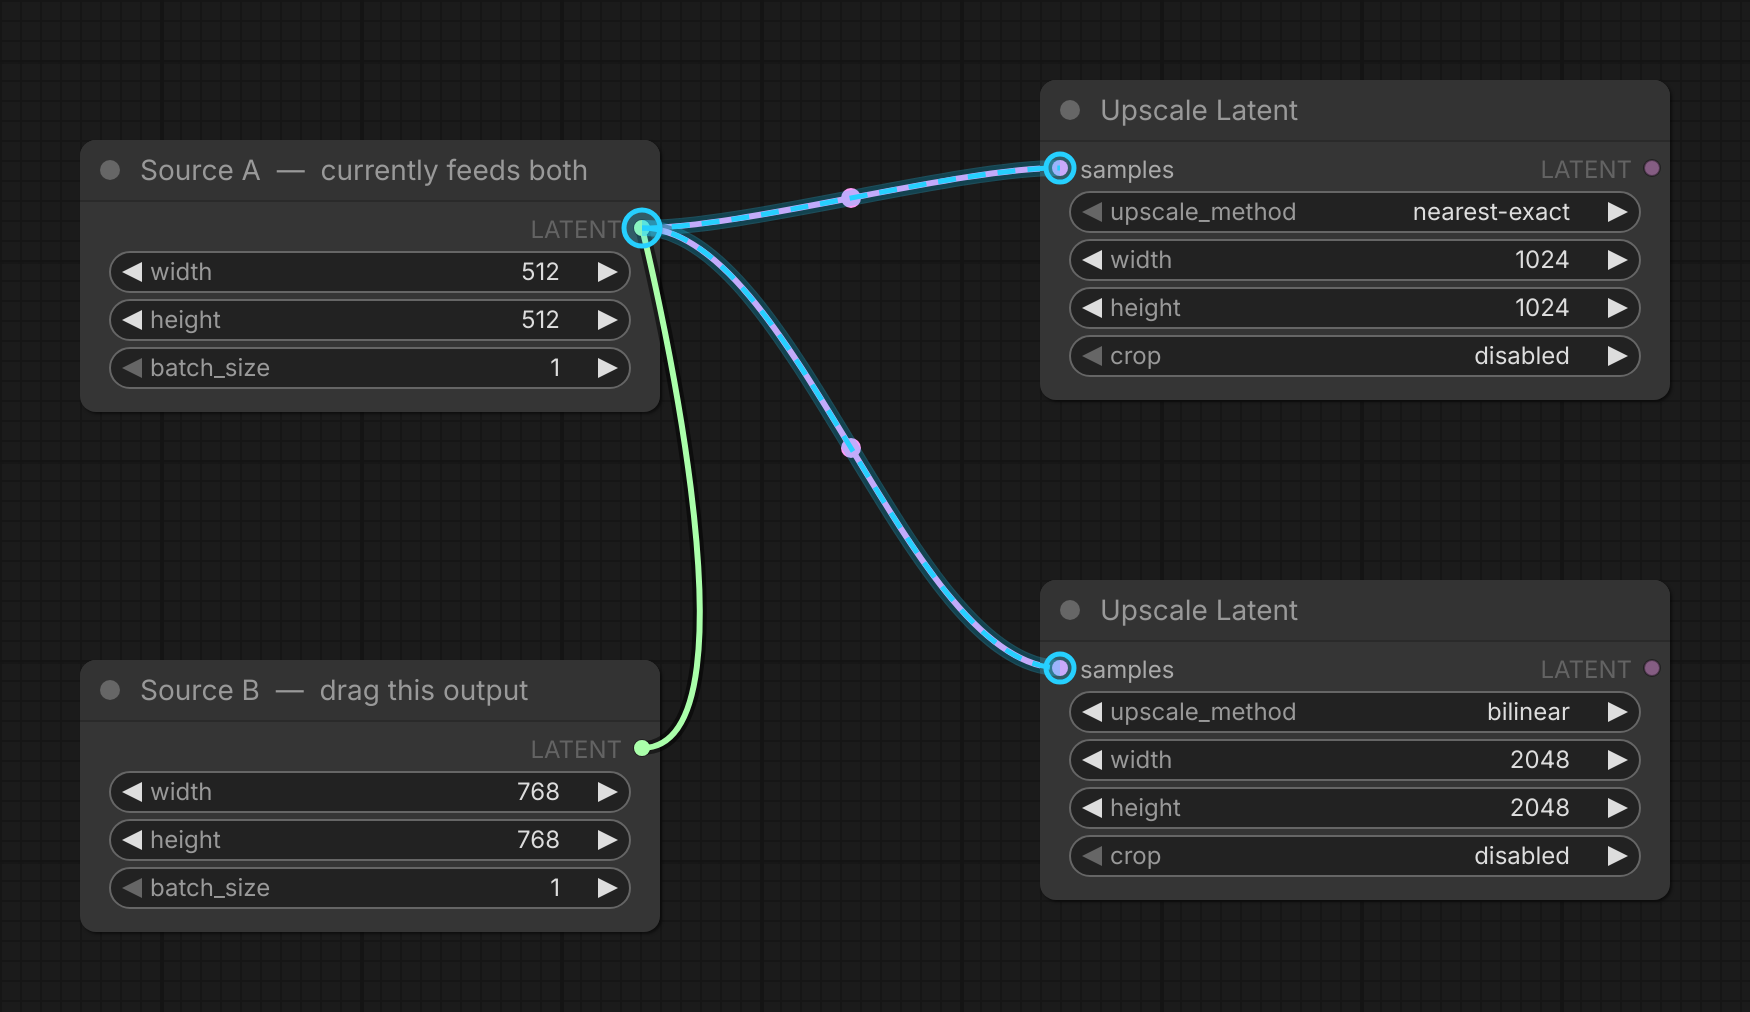This screenshot has height=1012, width=1750.
Task: Click Source B height value 768
Action: coord(538,840)
